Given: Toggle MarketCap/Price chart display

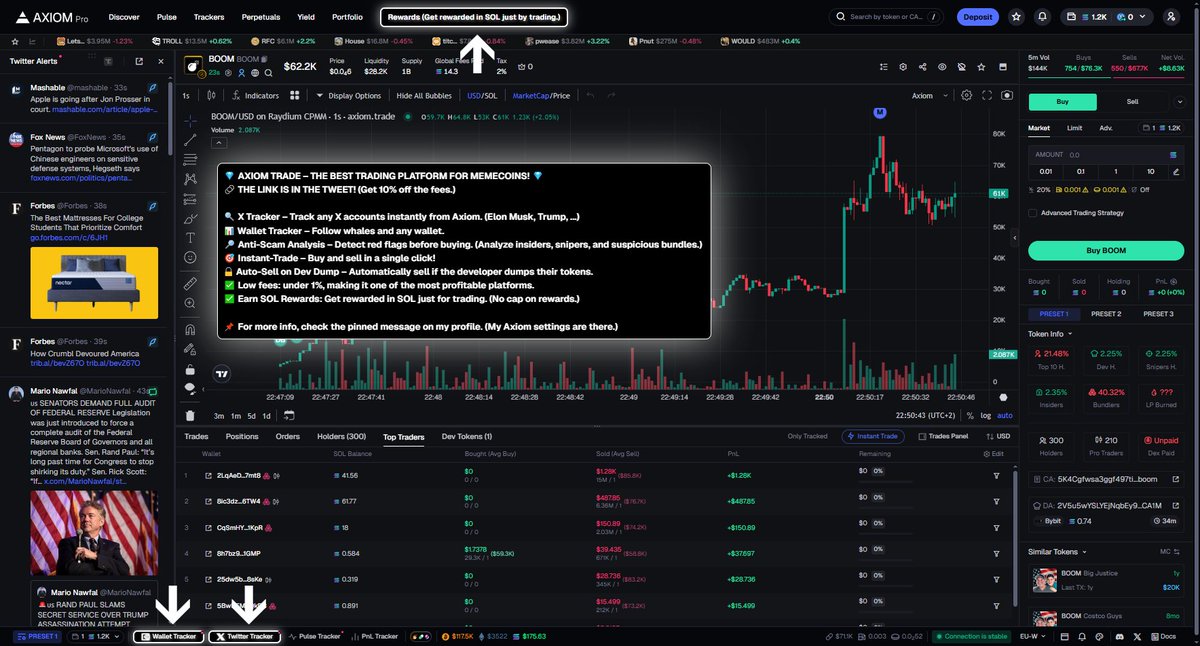Looking at the screenshot, I should coord(541,96).
